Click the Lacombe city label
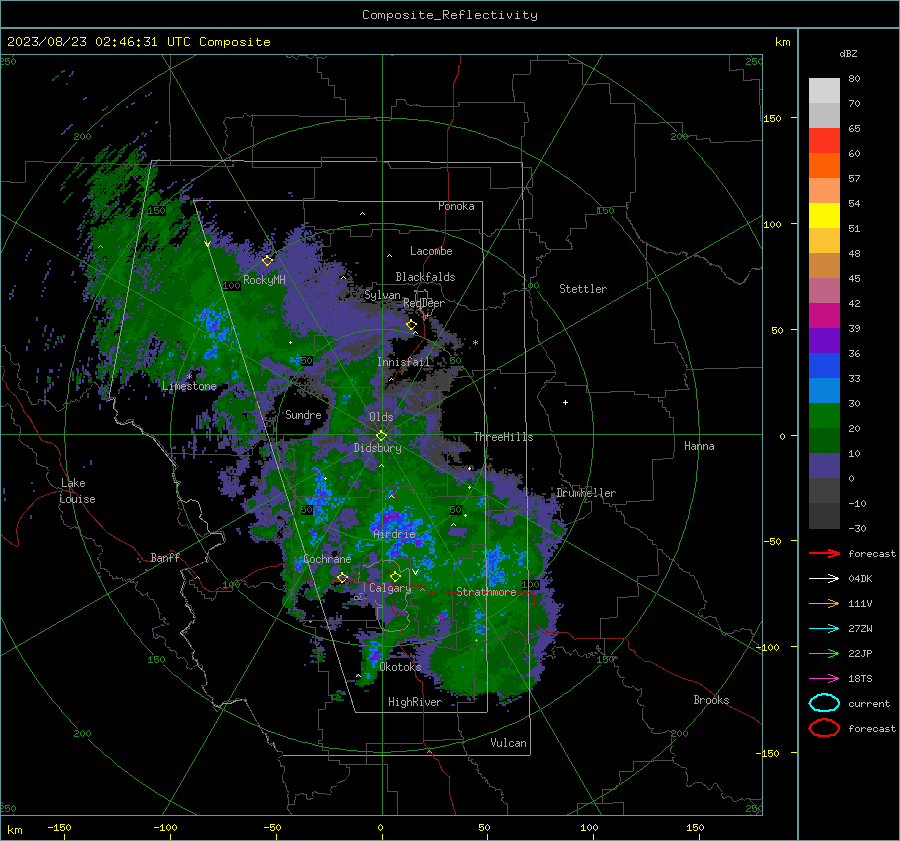900x841 pixels. pos(431,251)
